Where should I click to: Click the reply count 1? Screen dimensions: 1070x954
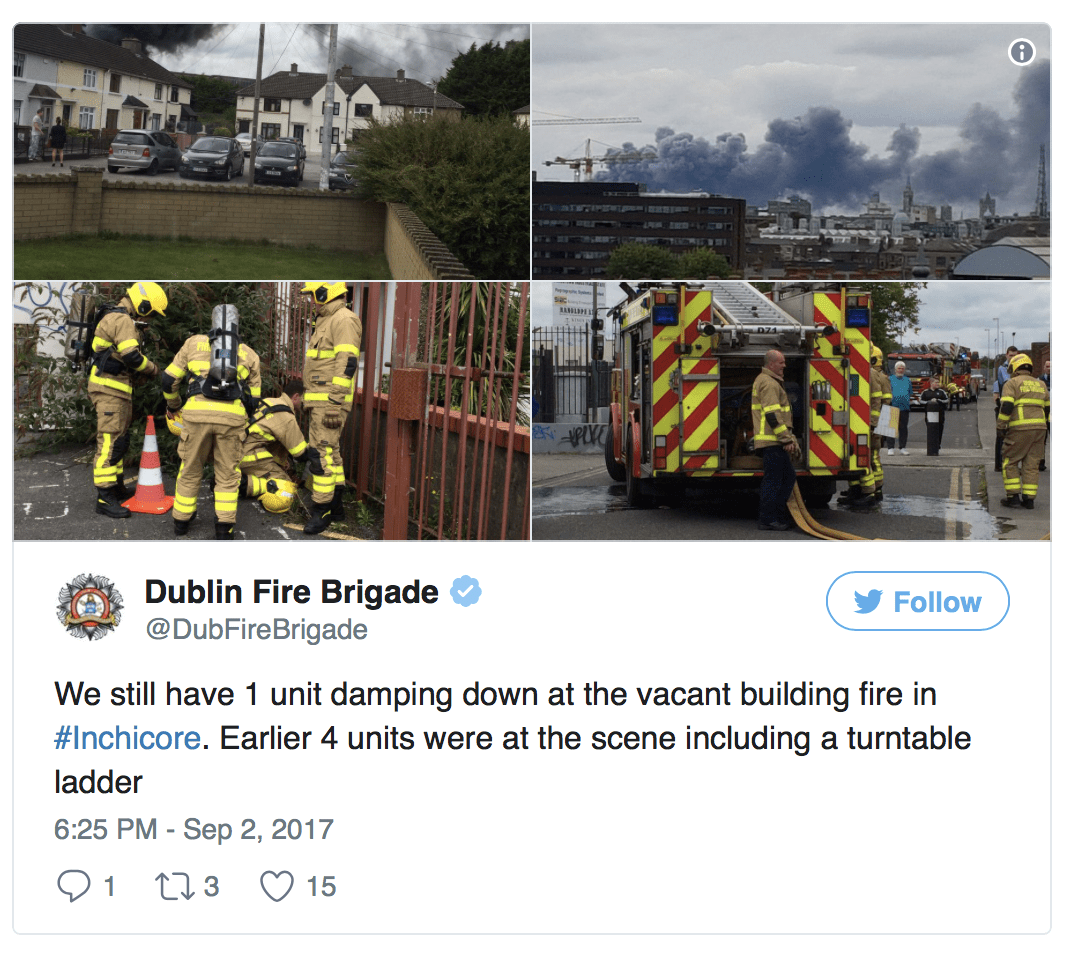pos(109,886)
